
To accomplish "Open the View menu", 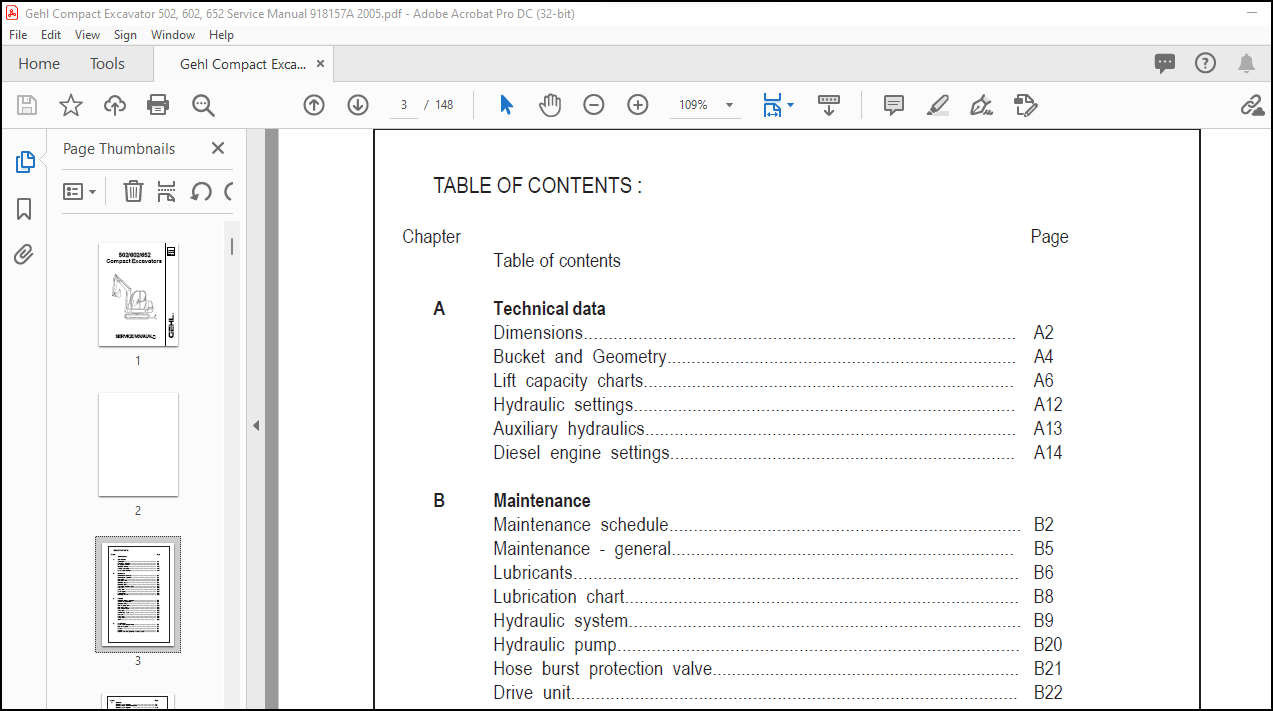I will coord(88,34).
